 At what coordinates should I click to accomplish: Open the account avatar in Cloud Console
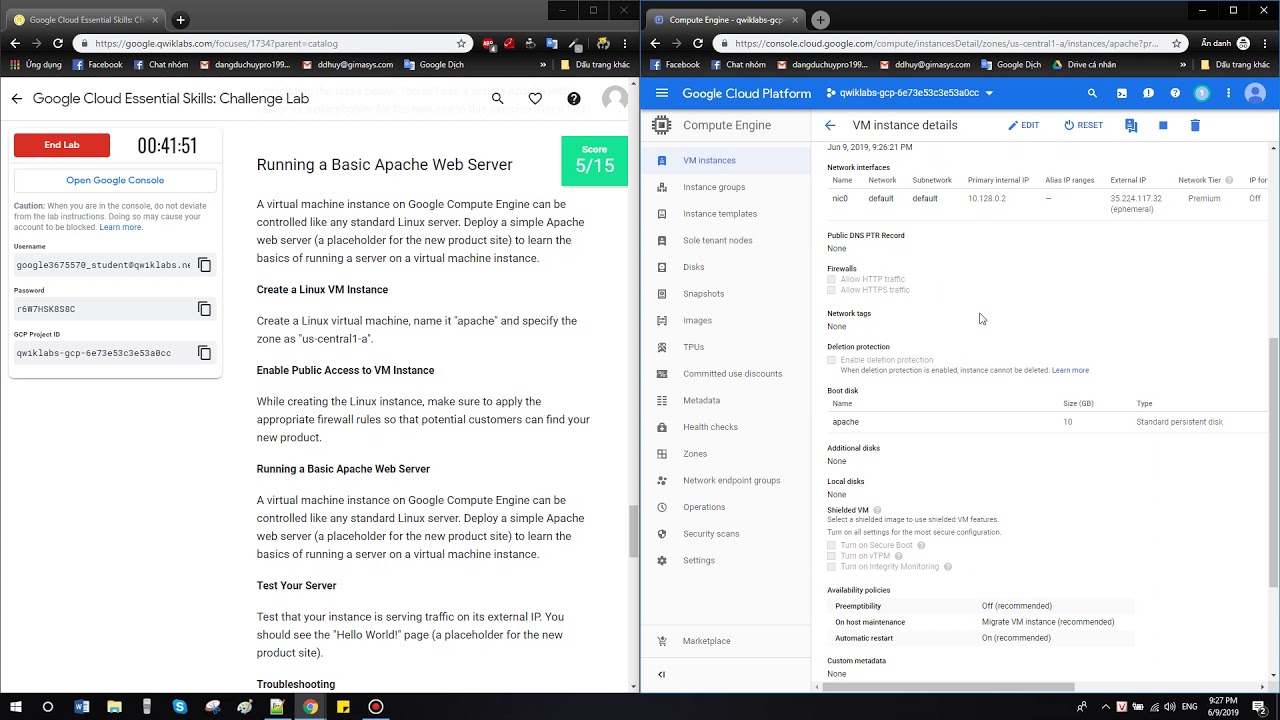pos(1255,93)
